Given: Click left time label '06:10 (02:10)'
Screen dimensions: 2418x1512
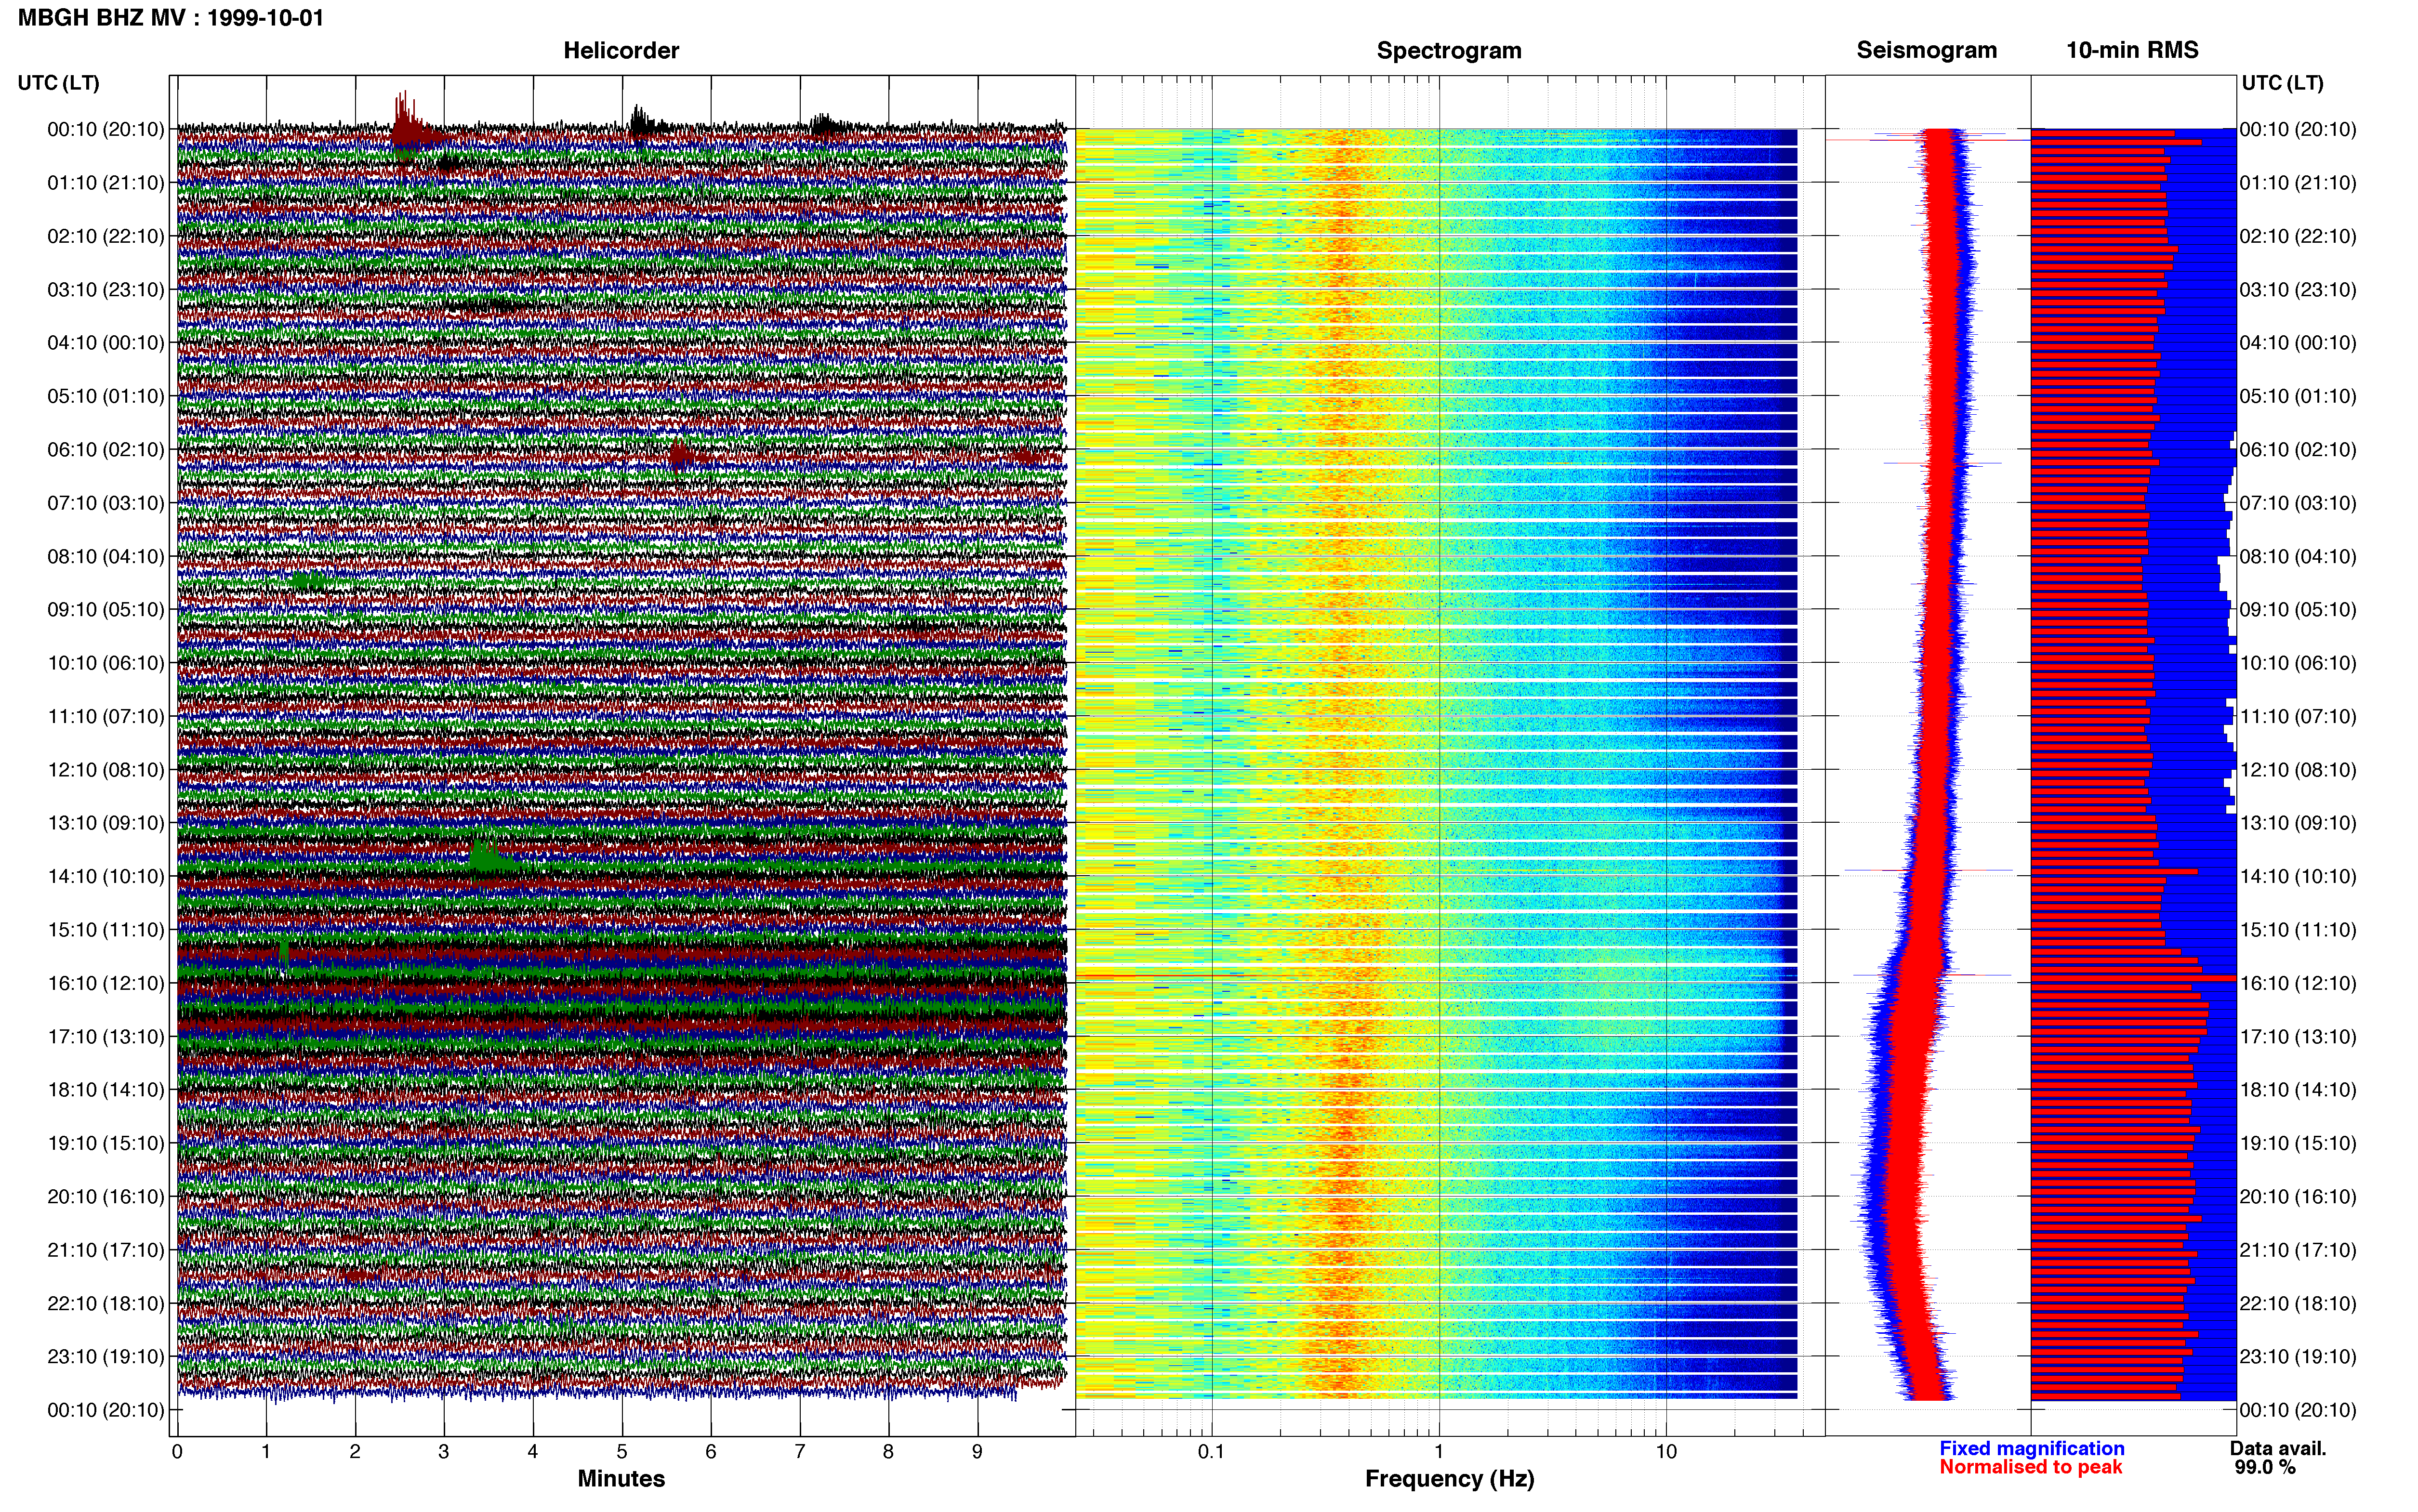Looking at the screenshot, I should pos(106,449).
